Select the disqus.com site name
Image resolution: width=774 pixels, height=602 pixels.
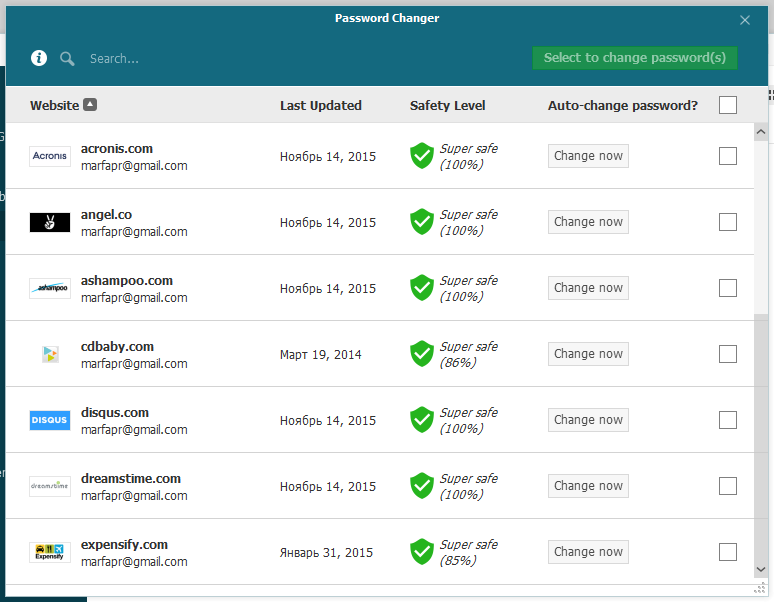(x=115, y=413)
